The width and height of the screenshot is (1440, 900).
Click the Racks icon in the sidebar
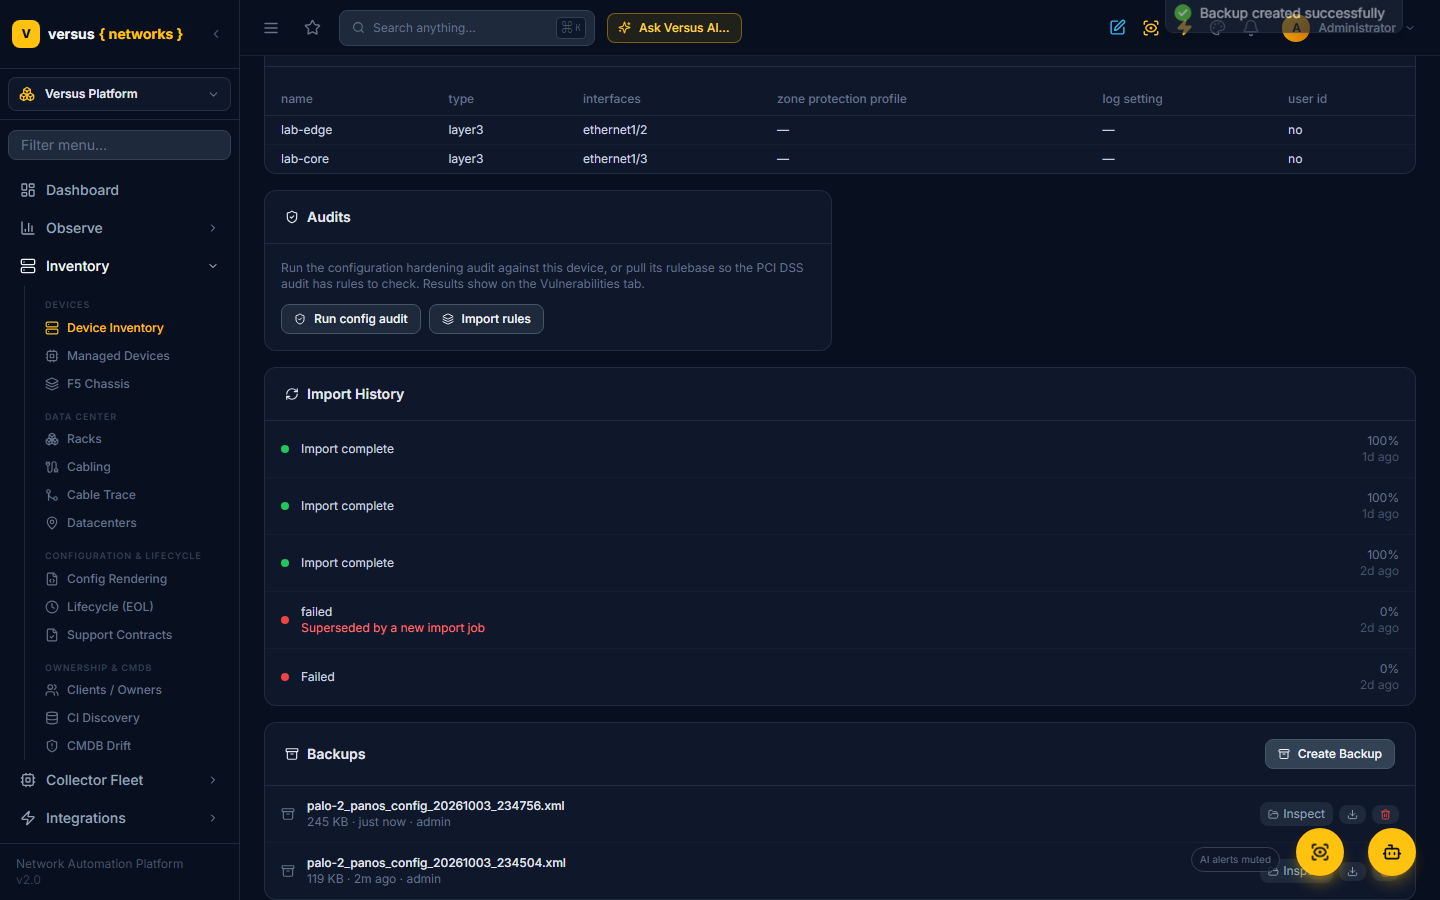tap(52, 439)
